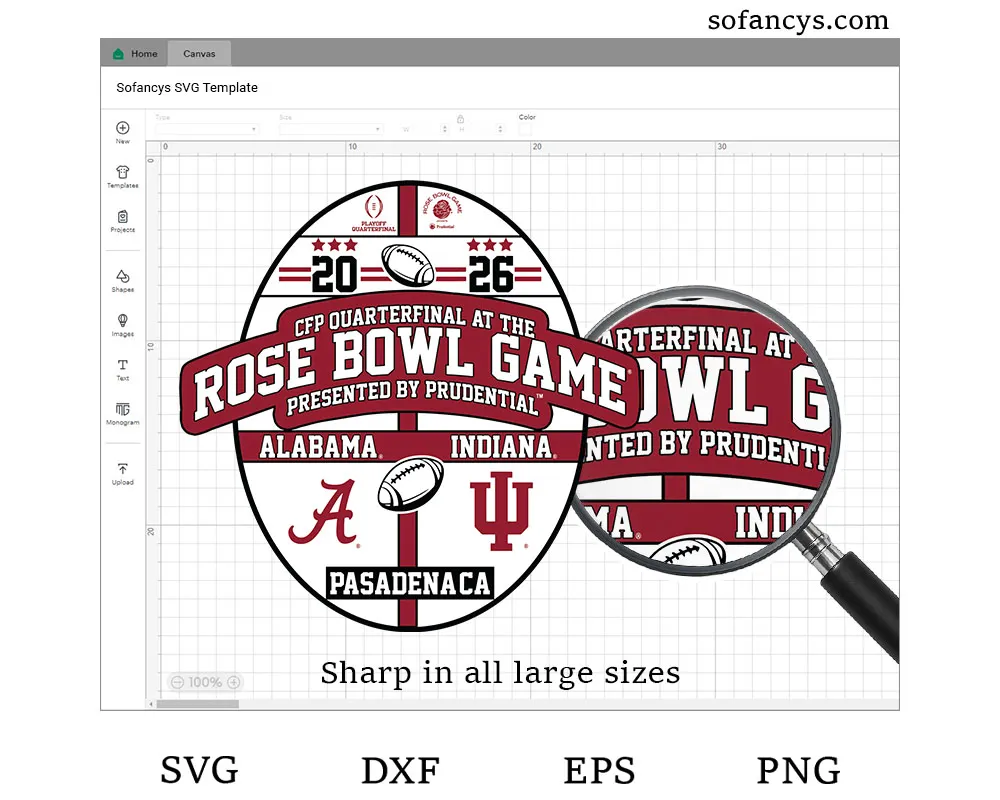The image size is (1000, 800).
Task: Click the width W stepper arrows
Action: (443, 129)
